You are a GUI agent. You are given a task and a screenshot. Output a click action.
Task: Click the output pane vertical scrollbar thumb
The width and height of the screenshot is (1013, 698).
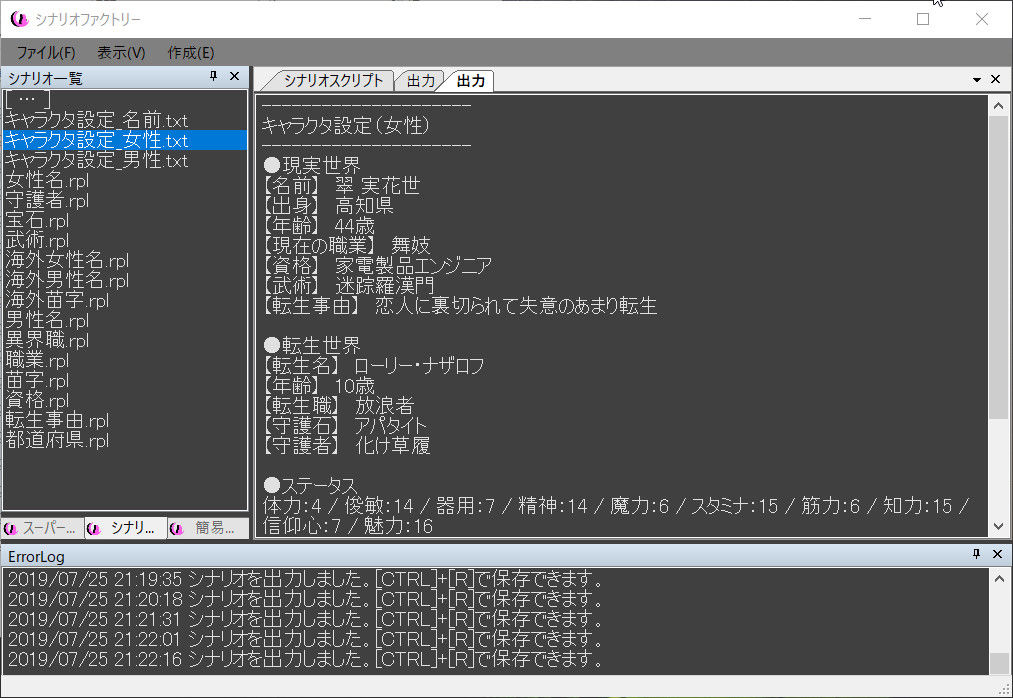(x=998, y=267)
